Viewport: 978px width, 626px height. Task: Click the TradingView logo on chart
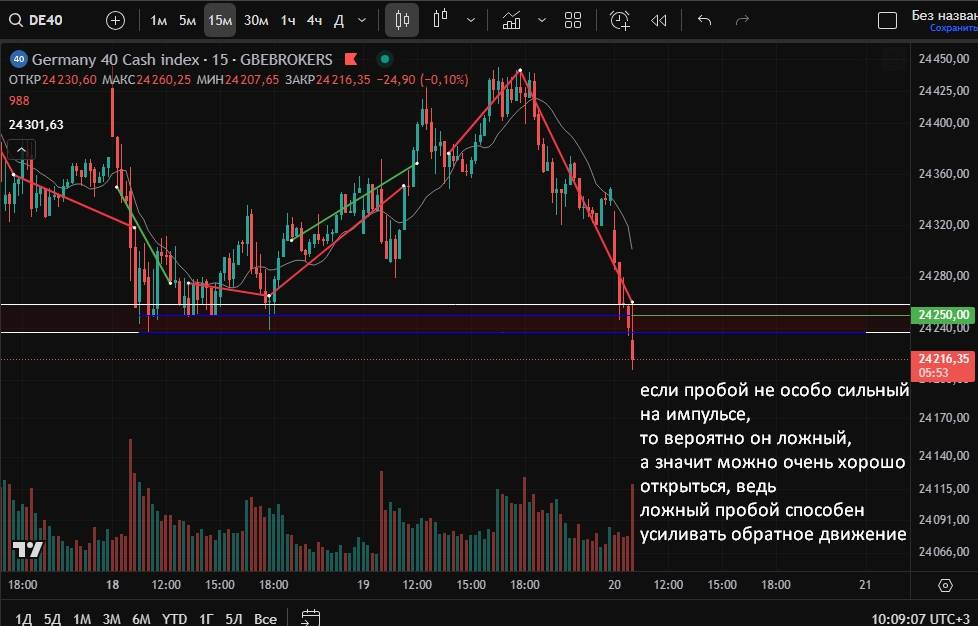tap(27, 549)
